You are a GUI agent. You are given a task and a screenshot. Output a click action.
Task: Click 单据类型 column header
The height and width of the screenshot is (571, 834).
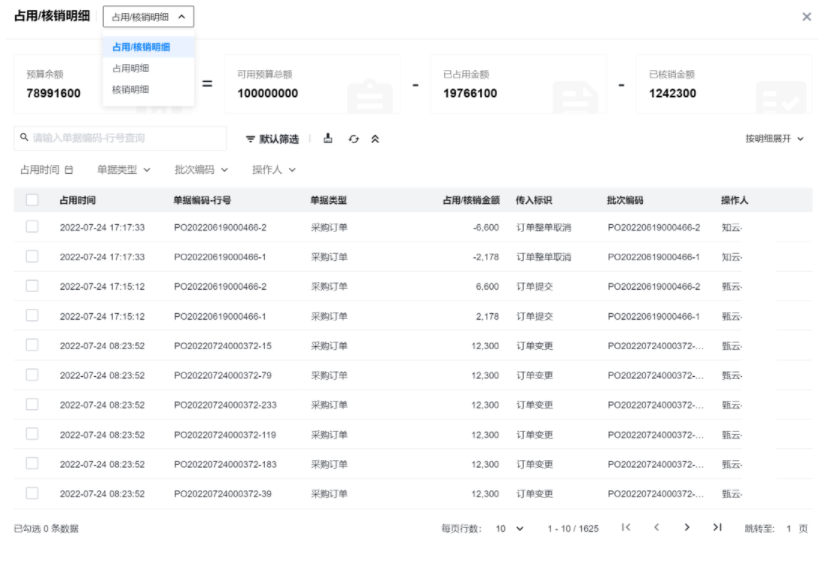pos(329,200)
